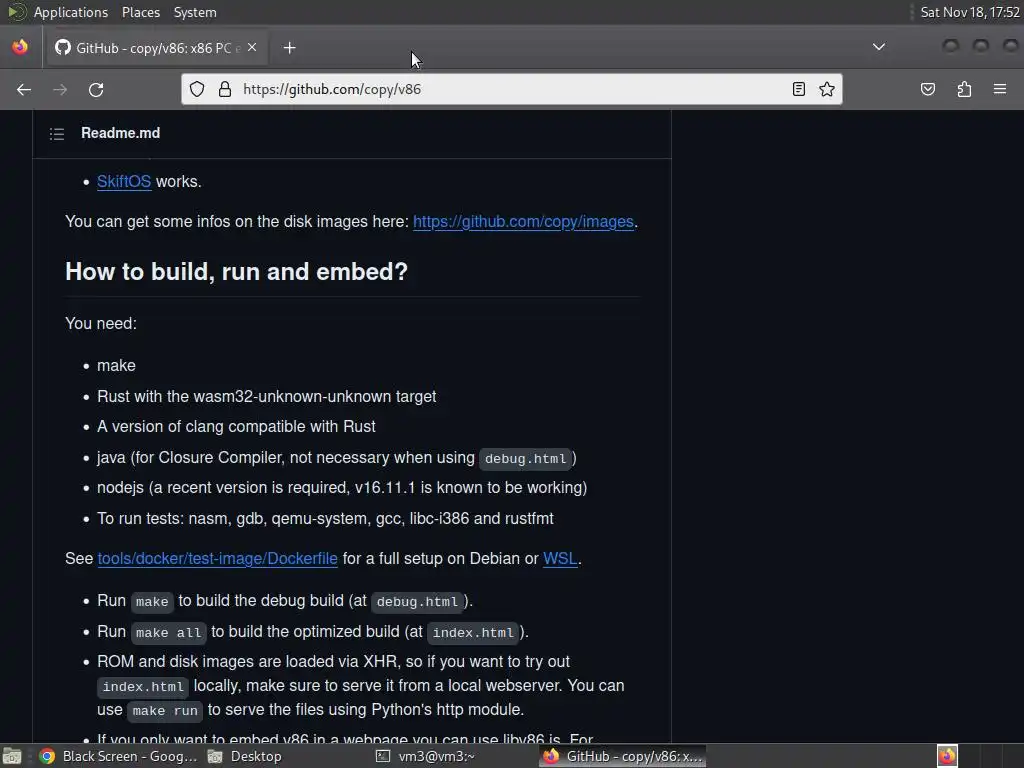
Task: Click the forward navigation arrow
Action: [60, 89]
